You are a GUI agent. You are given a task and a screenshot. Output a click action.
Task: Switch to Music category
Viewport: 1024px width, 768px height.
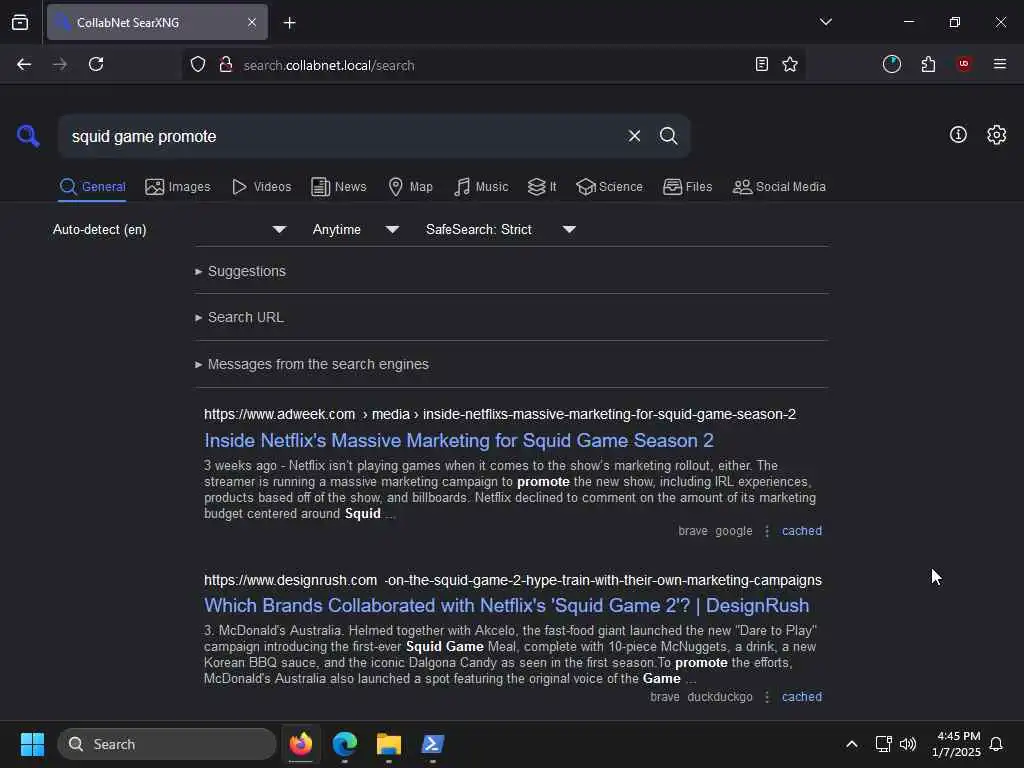[x=481, y=187]
